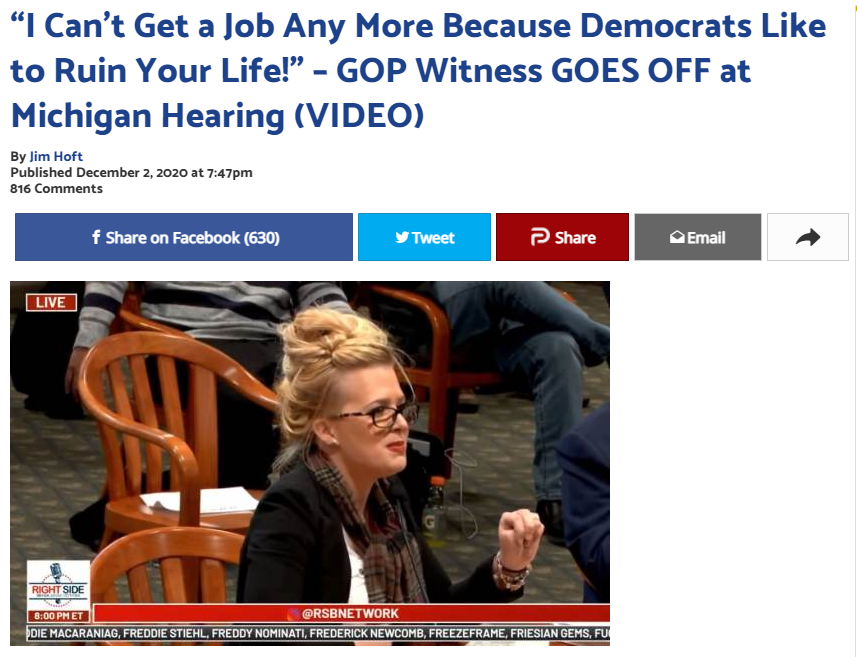The height and width of the screenshot is (657, 857).
Task: Click the Twitter bird icon
Action: coord(402,238)
